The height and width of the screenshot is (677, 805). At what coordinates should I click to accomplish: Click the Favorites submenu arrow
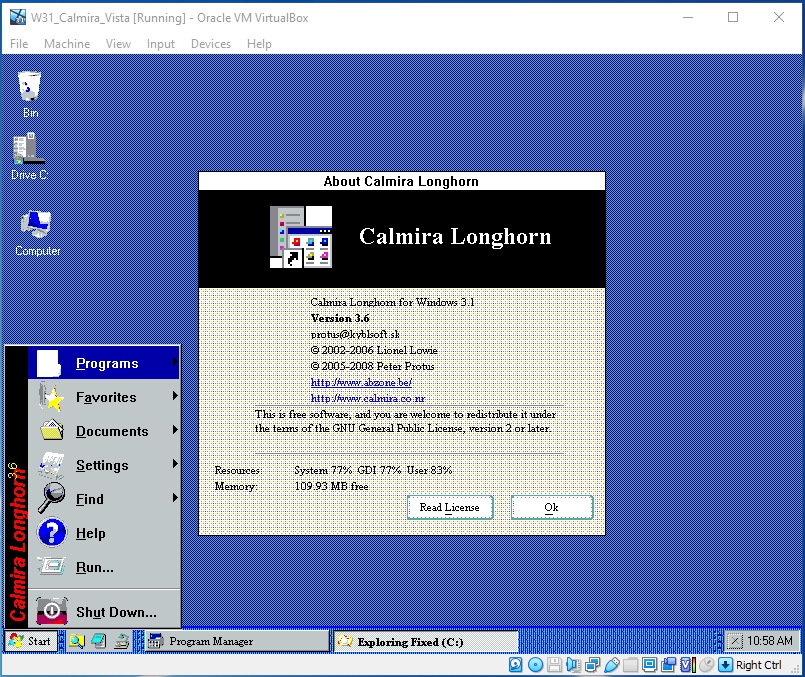click(175, 396)
